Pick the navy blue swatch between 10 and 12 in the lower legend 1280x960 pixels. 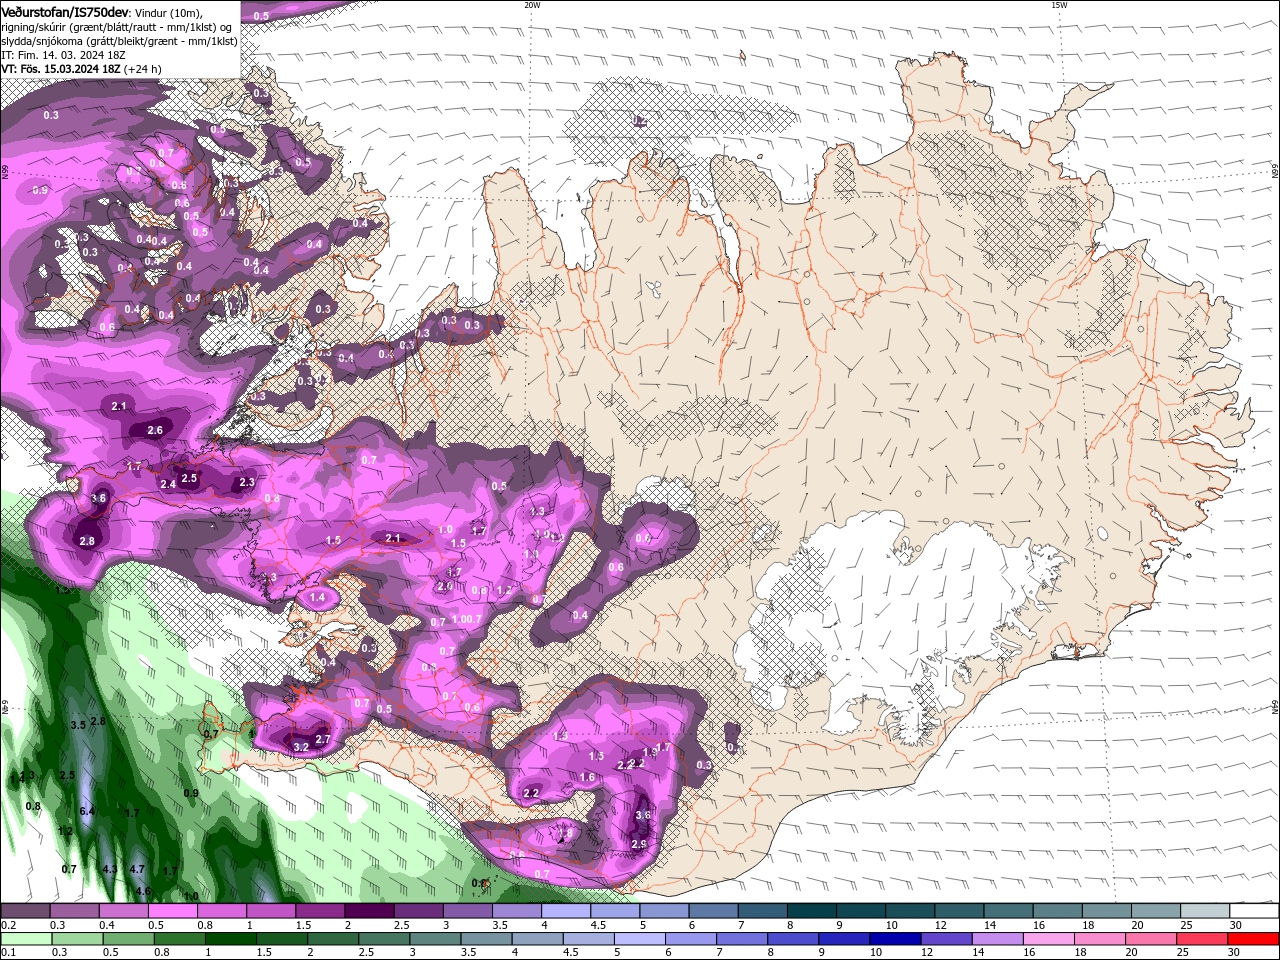click(x=893, y=939)
